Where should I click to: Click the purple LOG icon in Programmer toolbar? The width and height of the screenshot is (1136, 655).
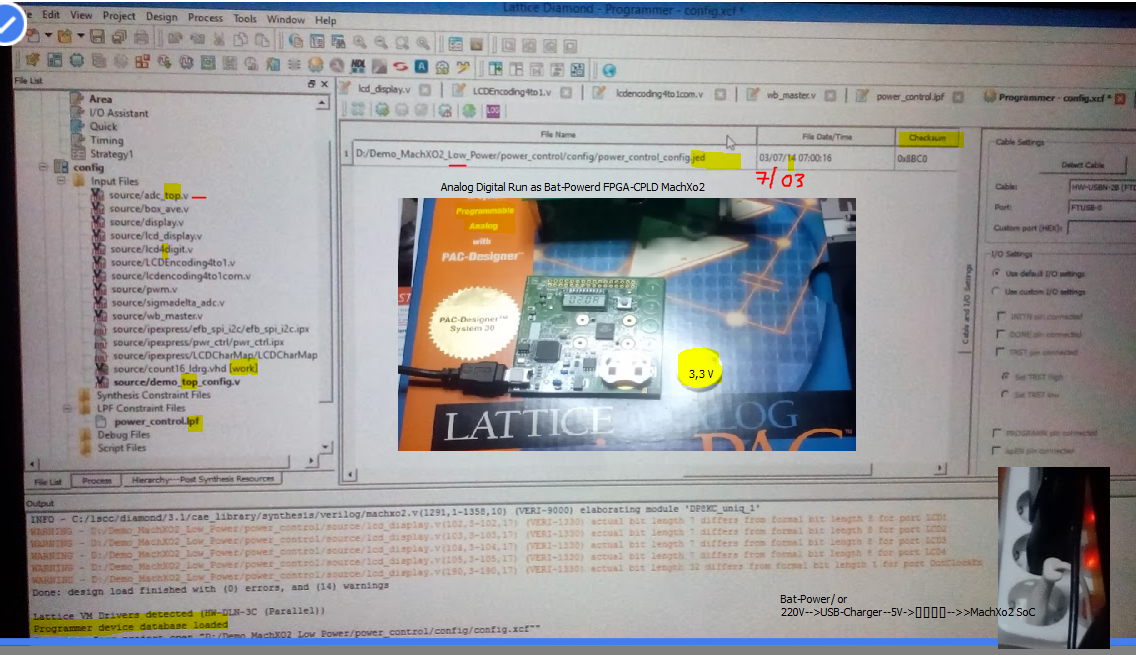click(x=493, y=111)
